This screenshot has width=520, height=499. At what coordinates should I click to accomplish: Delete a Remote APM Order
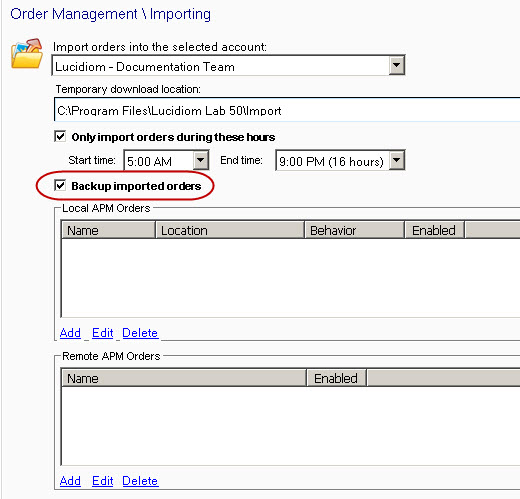[x=140, y=481]
